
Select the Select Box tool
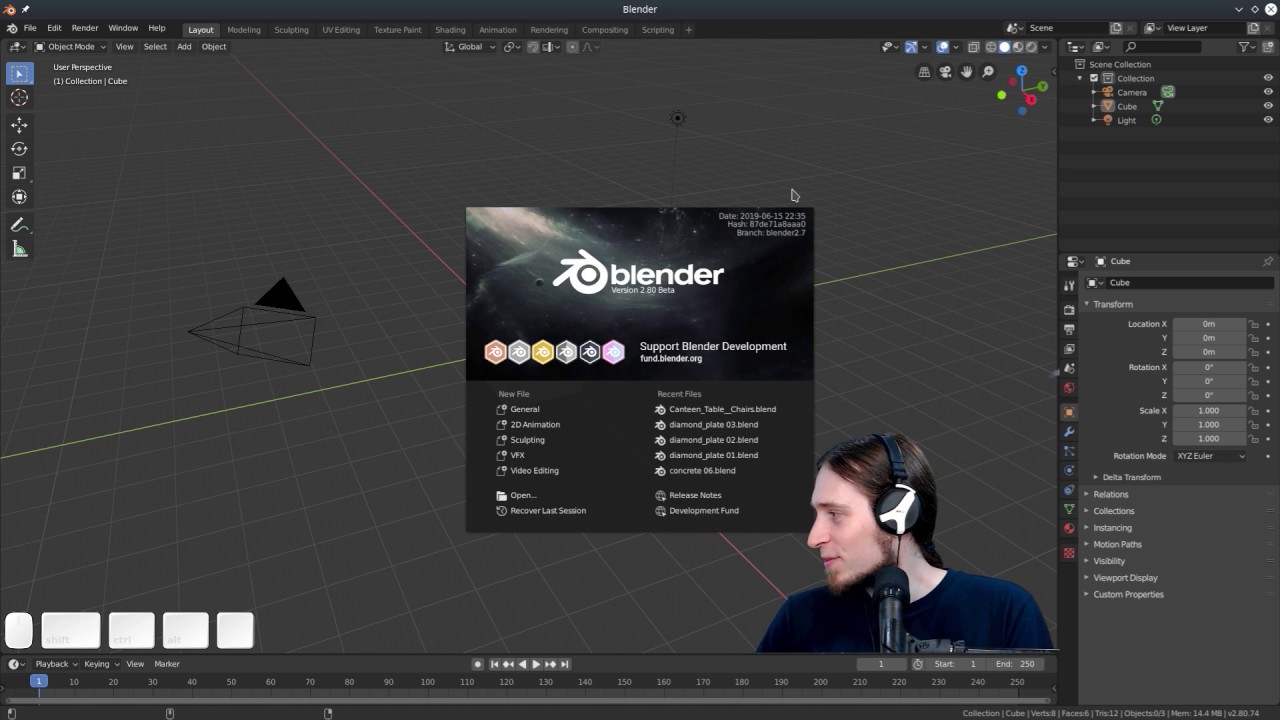click(x=19, y=73)
